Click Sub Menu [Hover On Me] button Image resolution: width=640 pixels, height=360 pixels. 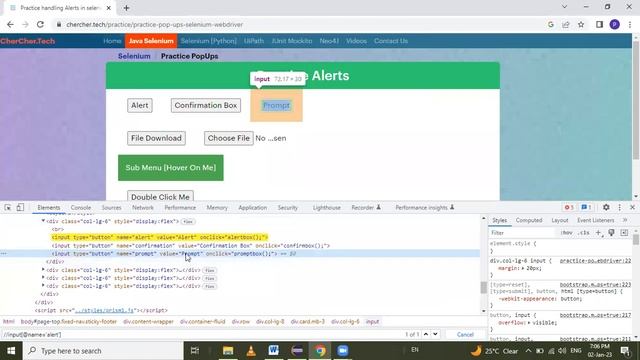click(171, 168)
